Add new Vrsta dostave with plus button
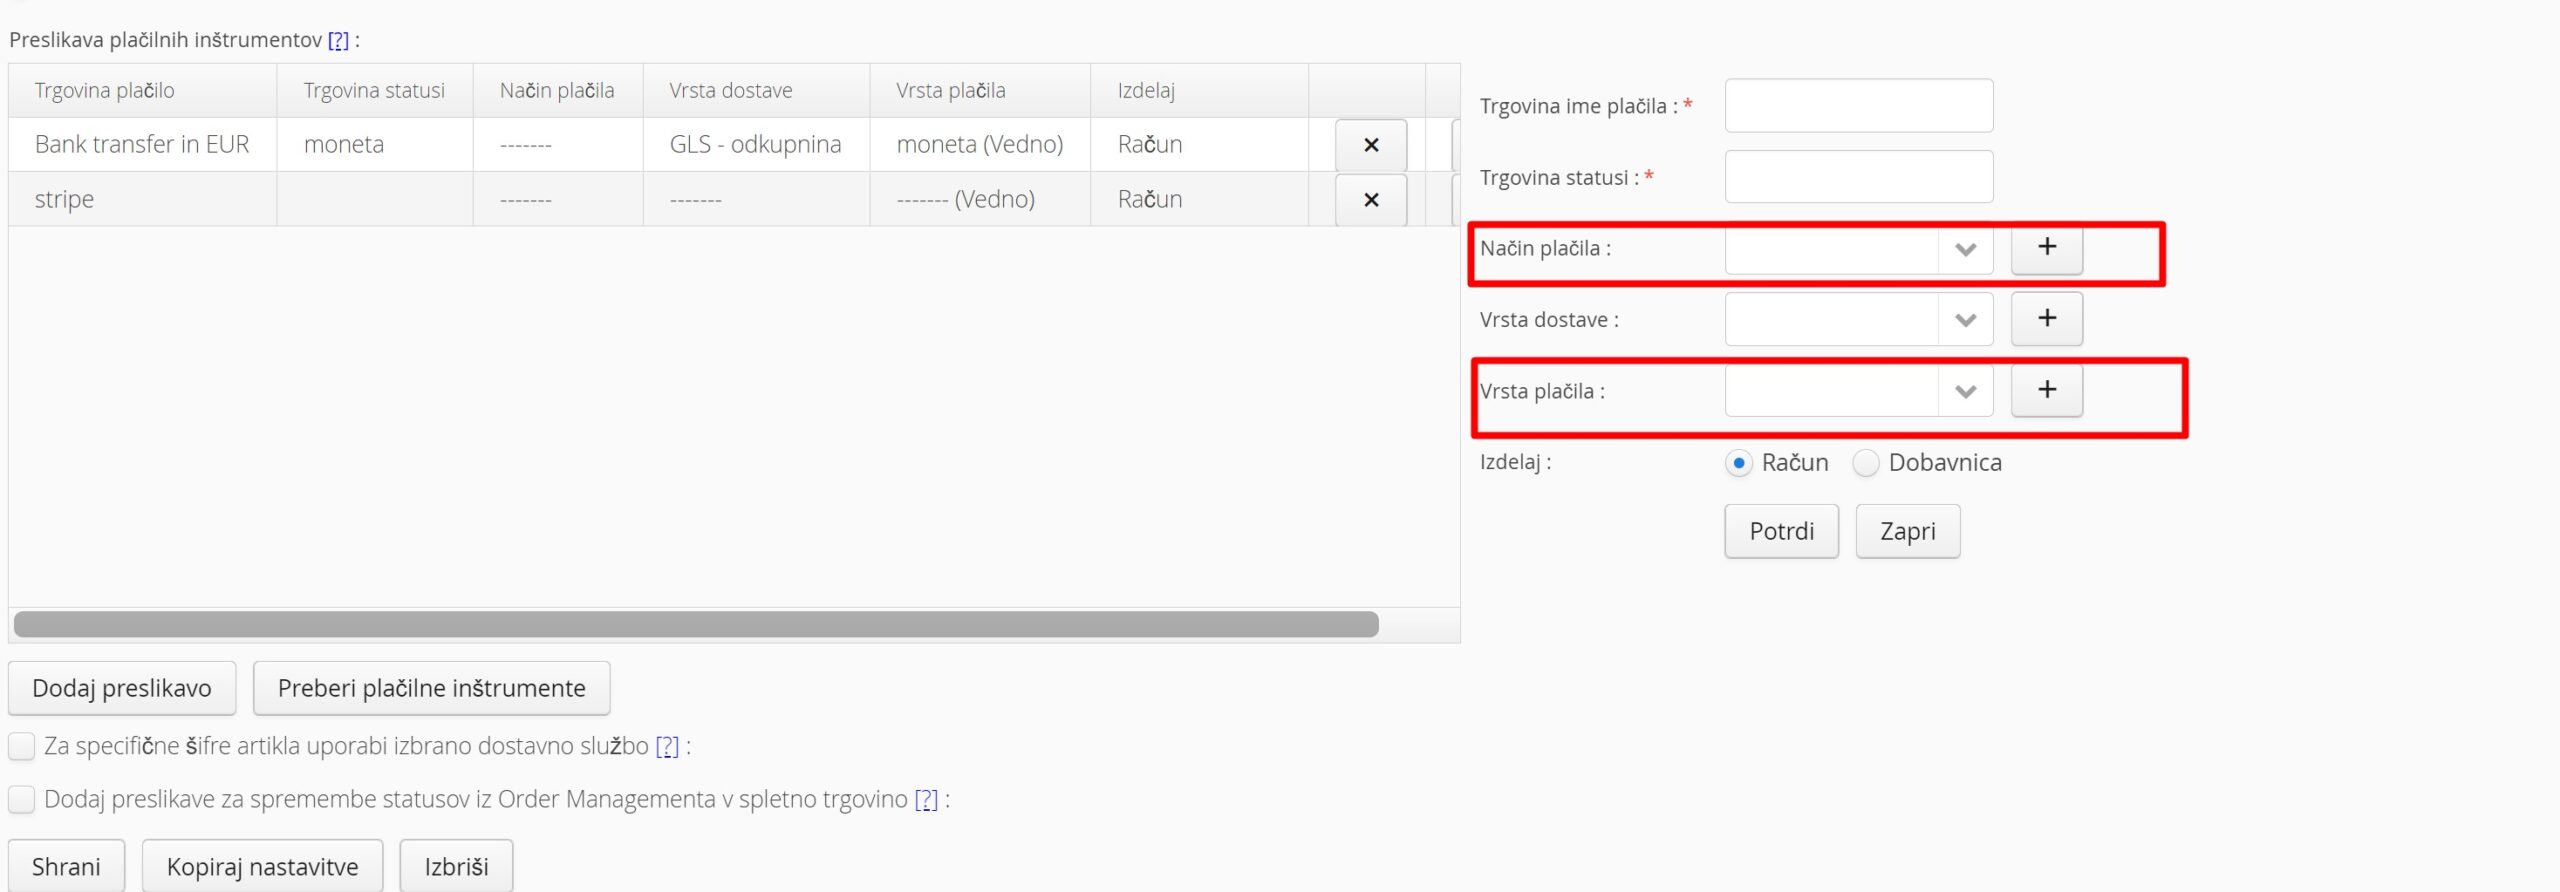 [x=2046, y=319]
